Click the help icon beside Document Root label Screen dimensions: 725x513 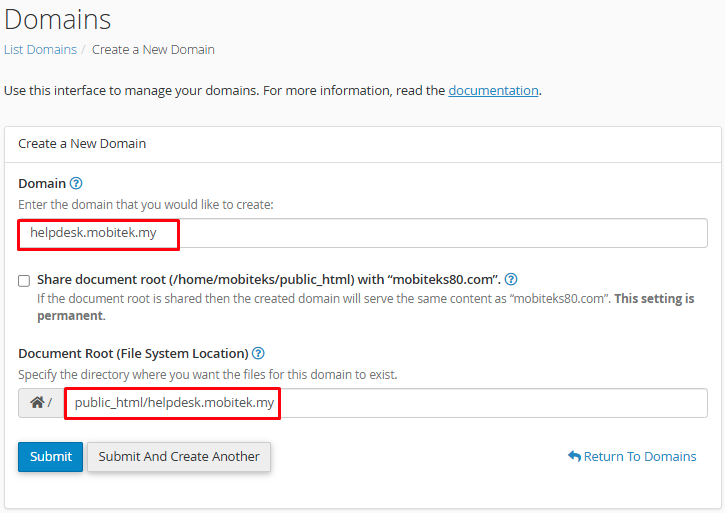point(258,353)
